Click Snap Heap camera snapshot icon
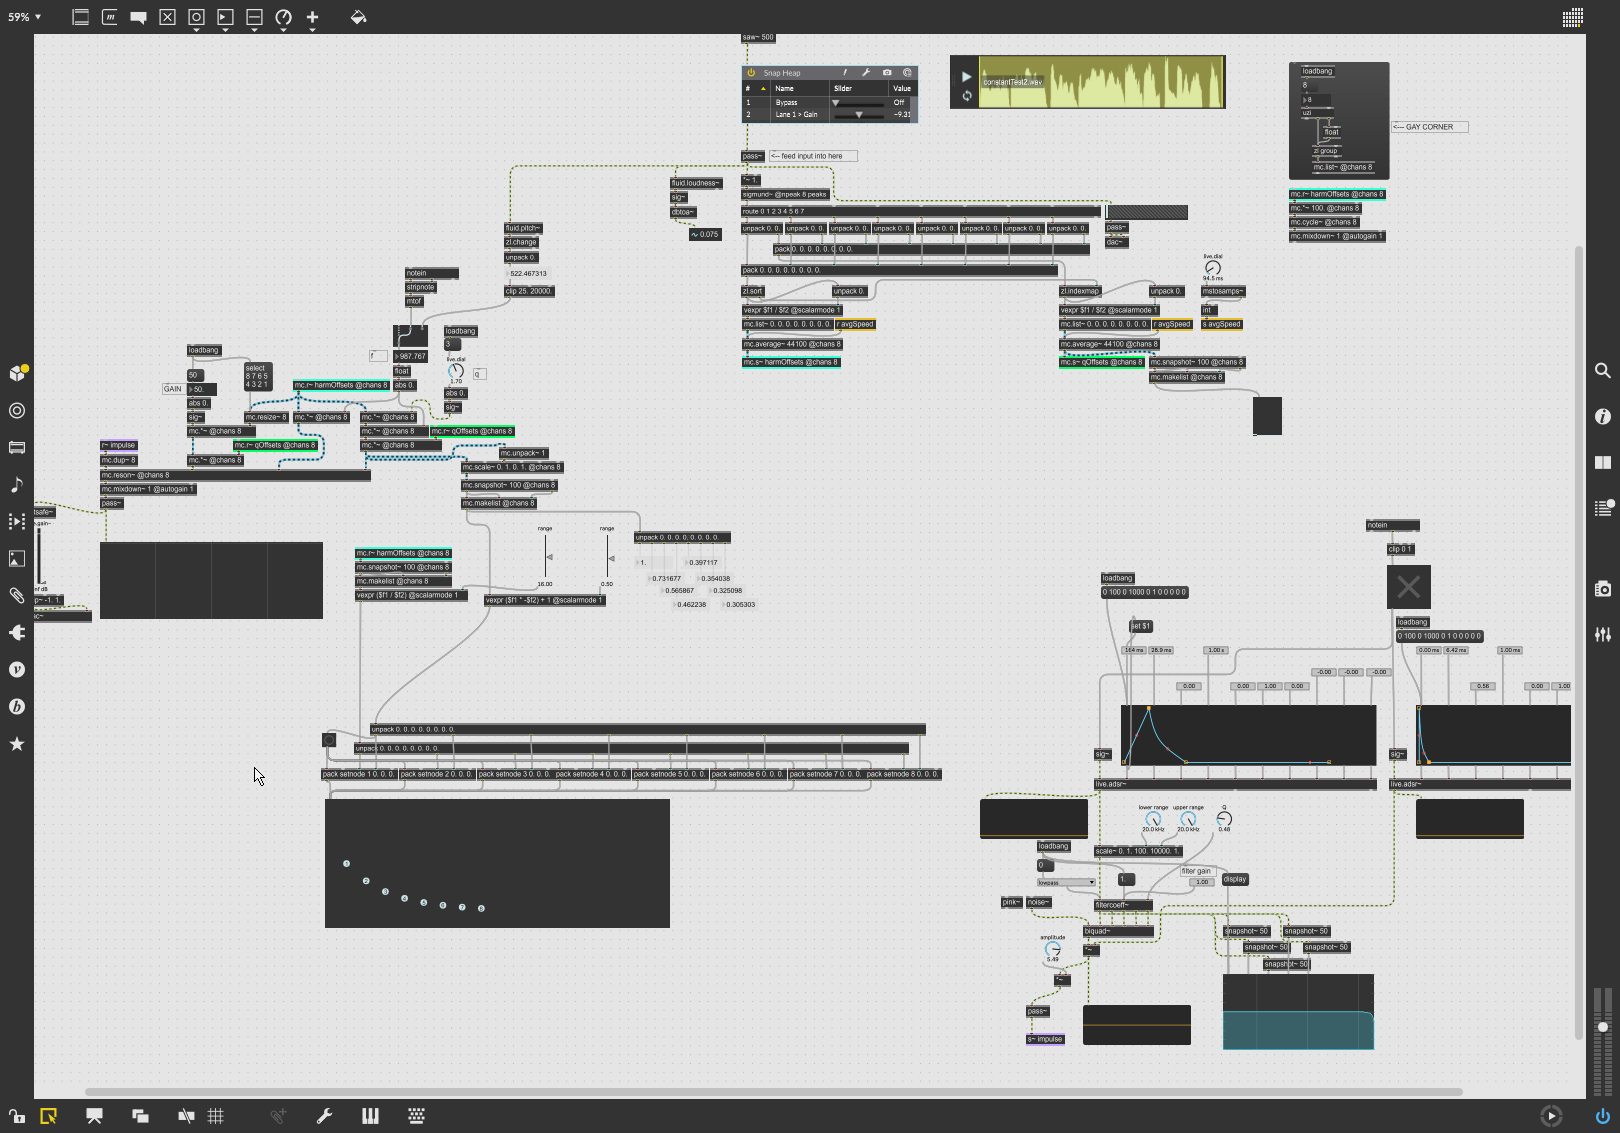This screenshot has height=1133, width=1620. click(887, 72)
